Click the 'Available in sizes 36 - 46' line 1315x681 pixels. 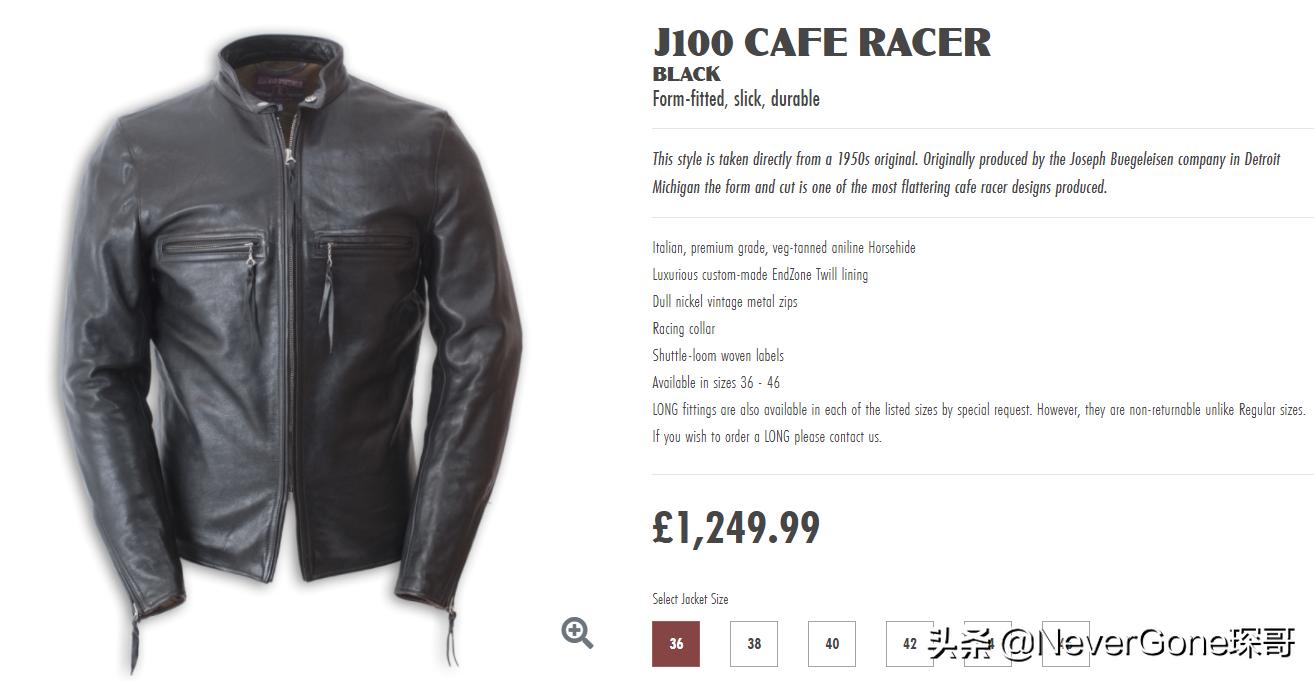716,383
